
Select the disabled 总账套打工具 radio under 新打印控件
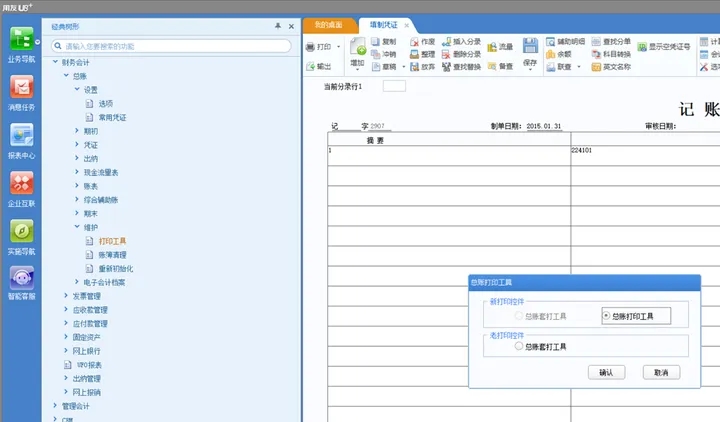pyautogui.click(x=519, y=316)
